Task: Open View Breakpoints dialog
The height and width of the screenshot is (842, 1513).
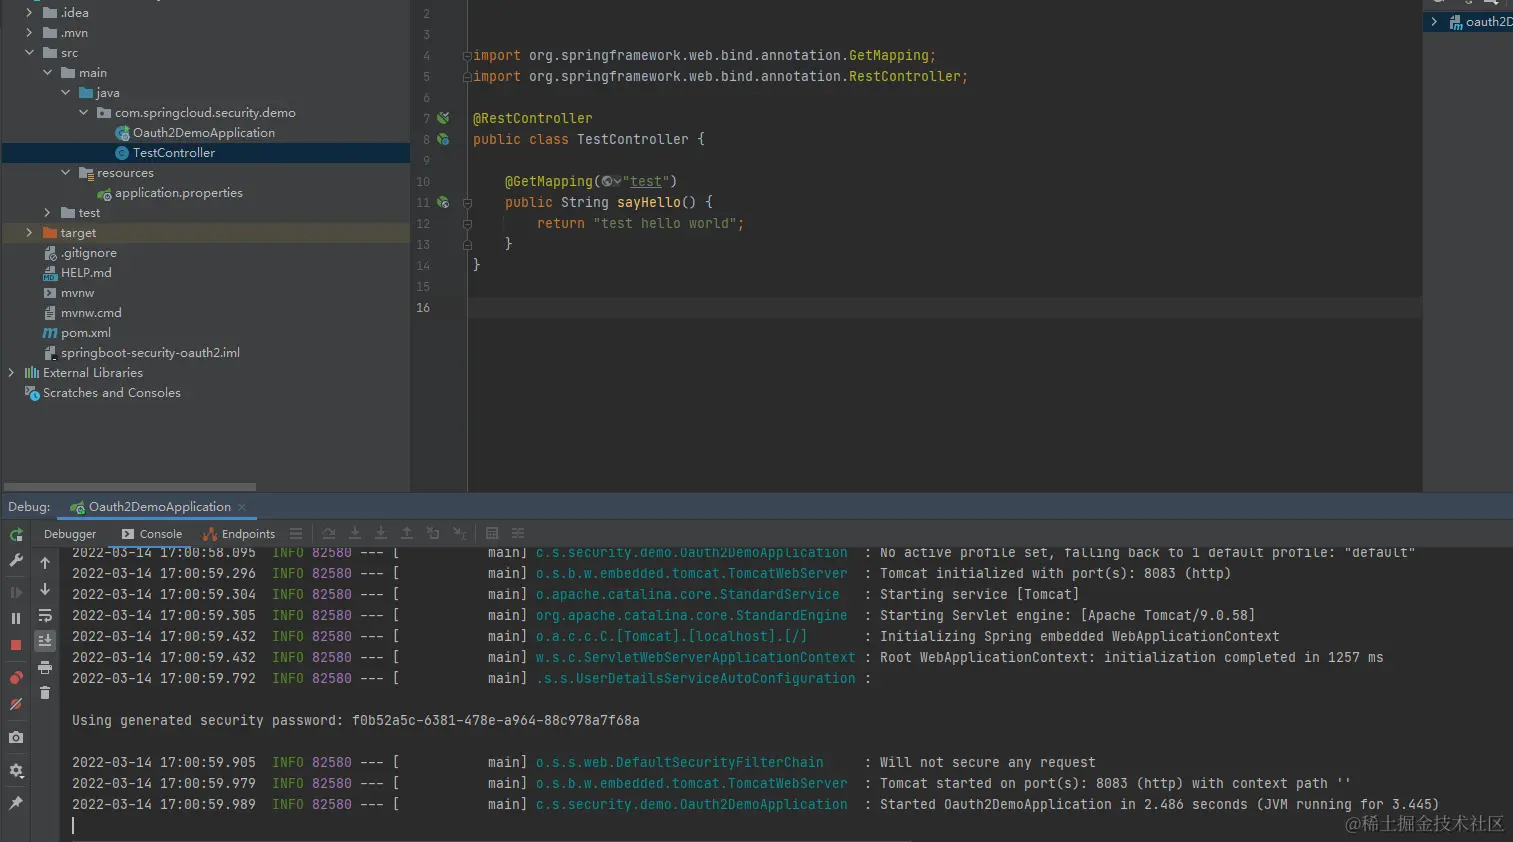Action: click(x=16, y=678)
